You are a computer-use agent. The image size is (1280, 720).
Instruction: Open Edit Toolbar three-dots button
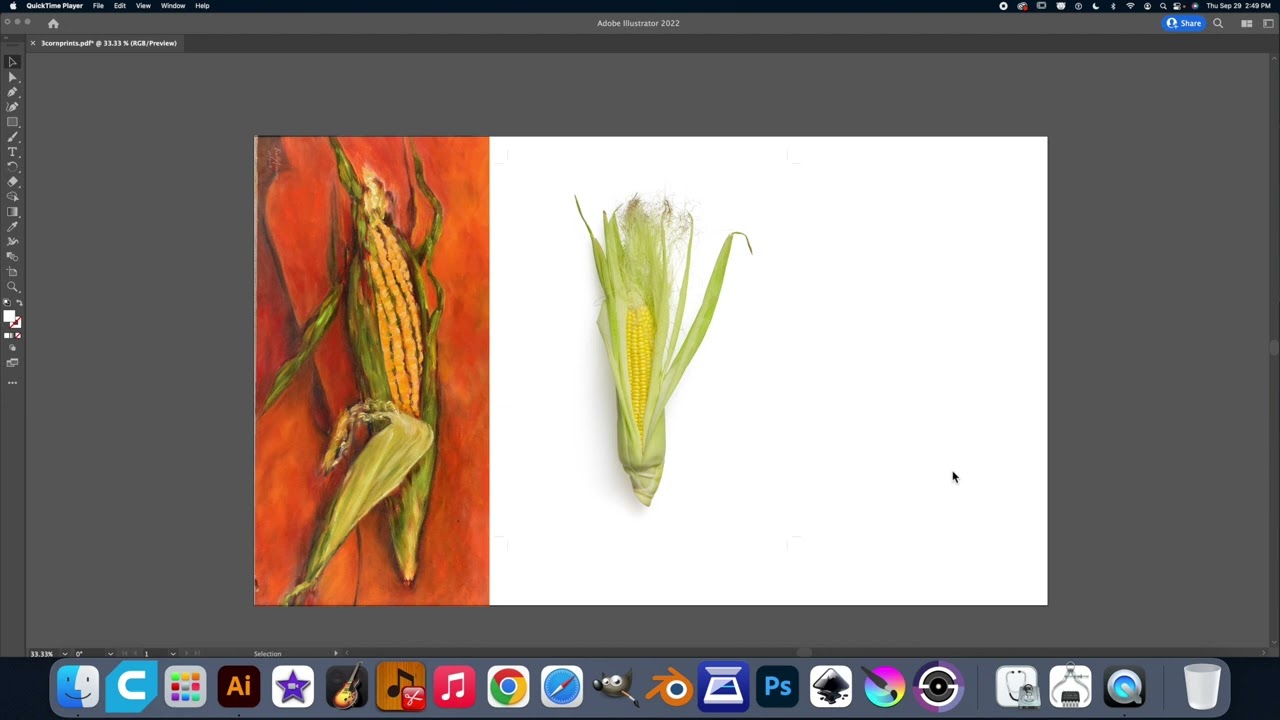13,383
